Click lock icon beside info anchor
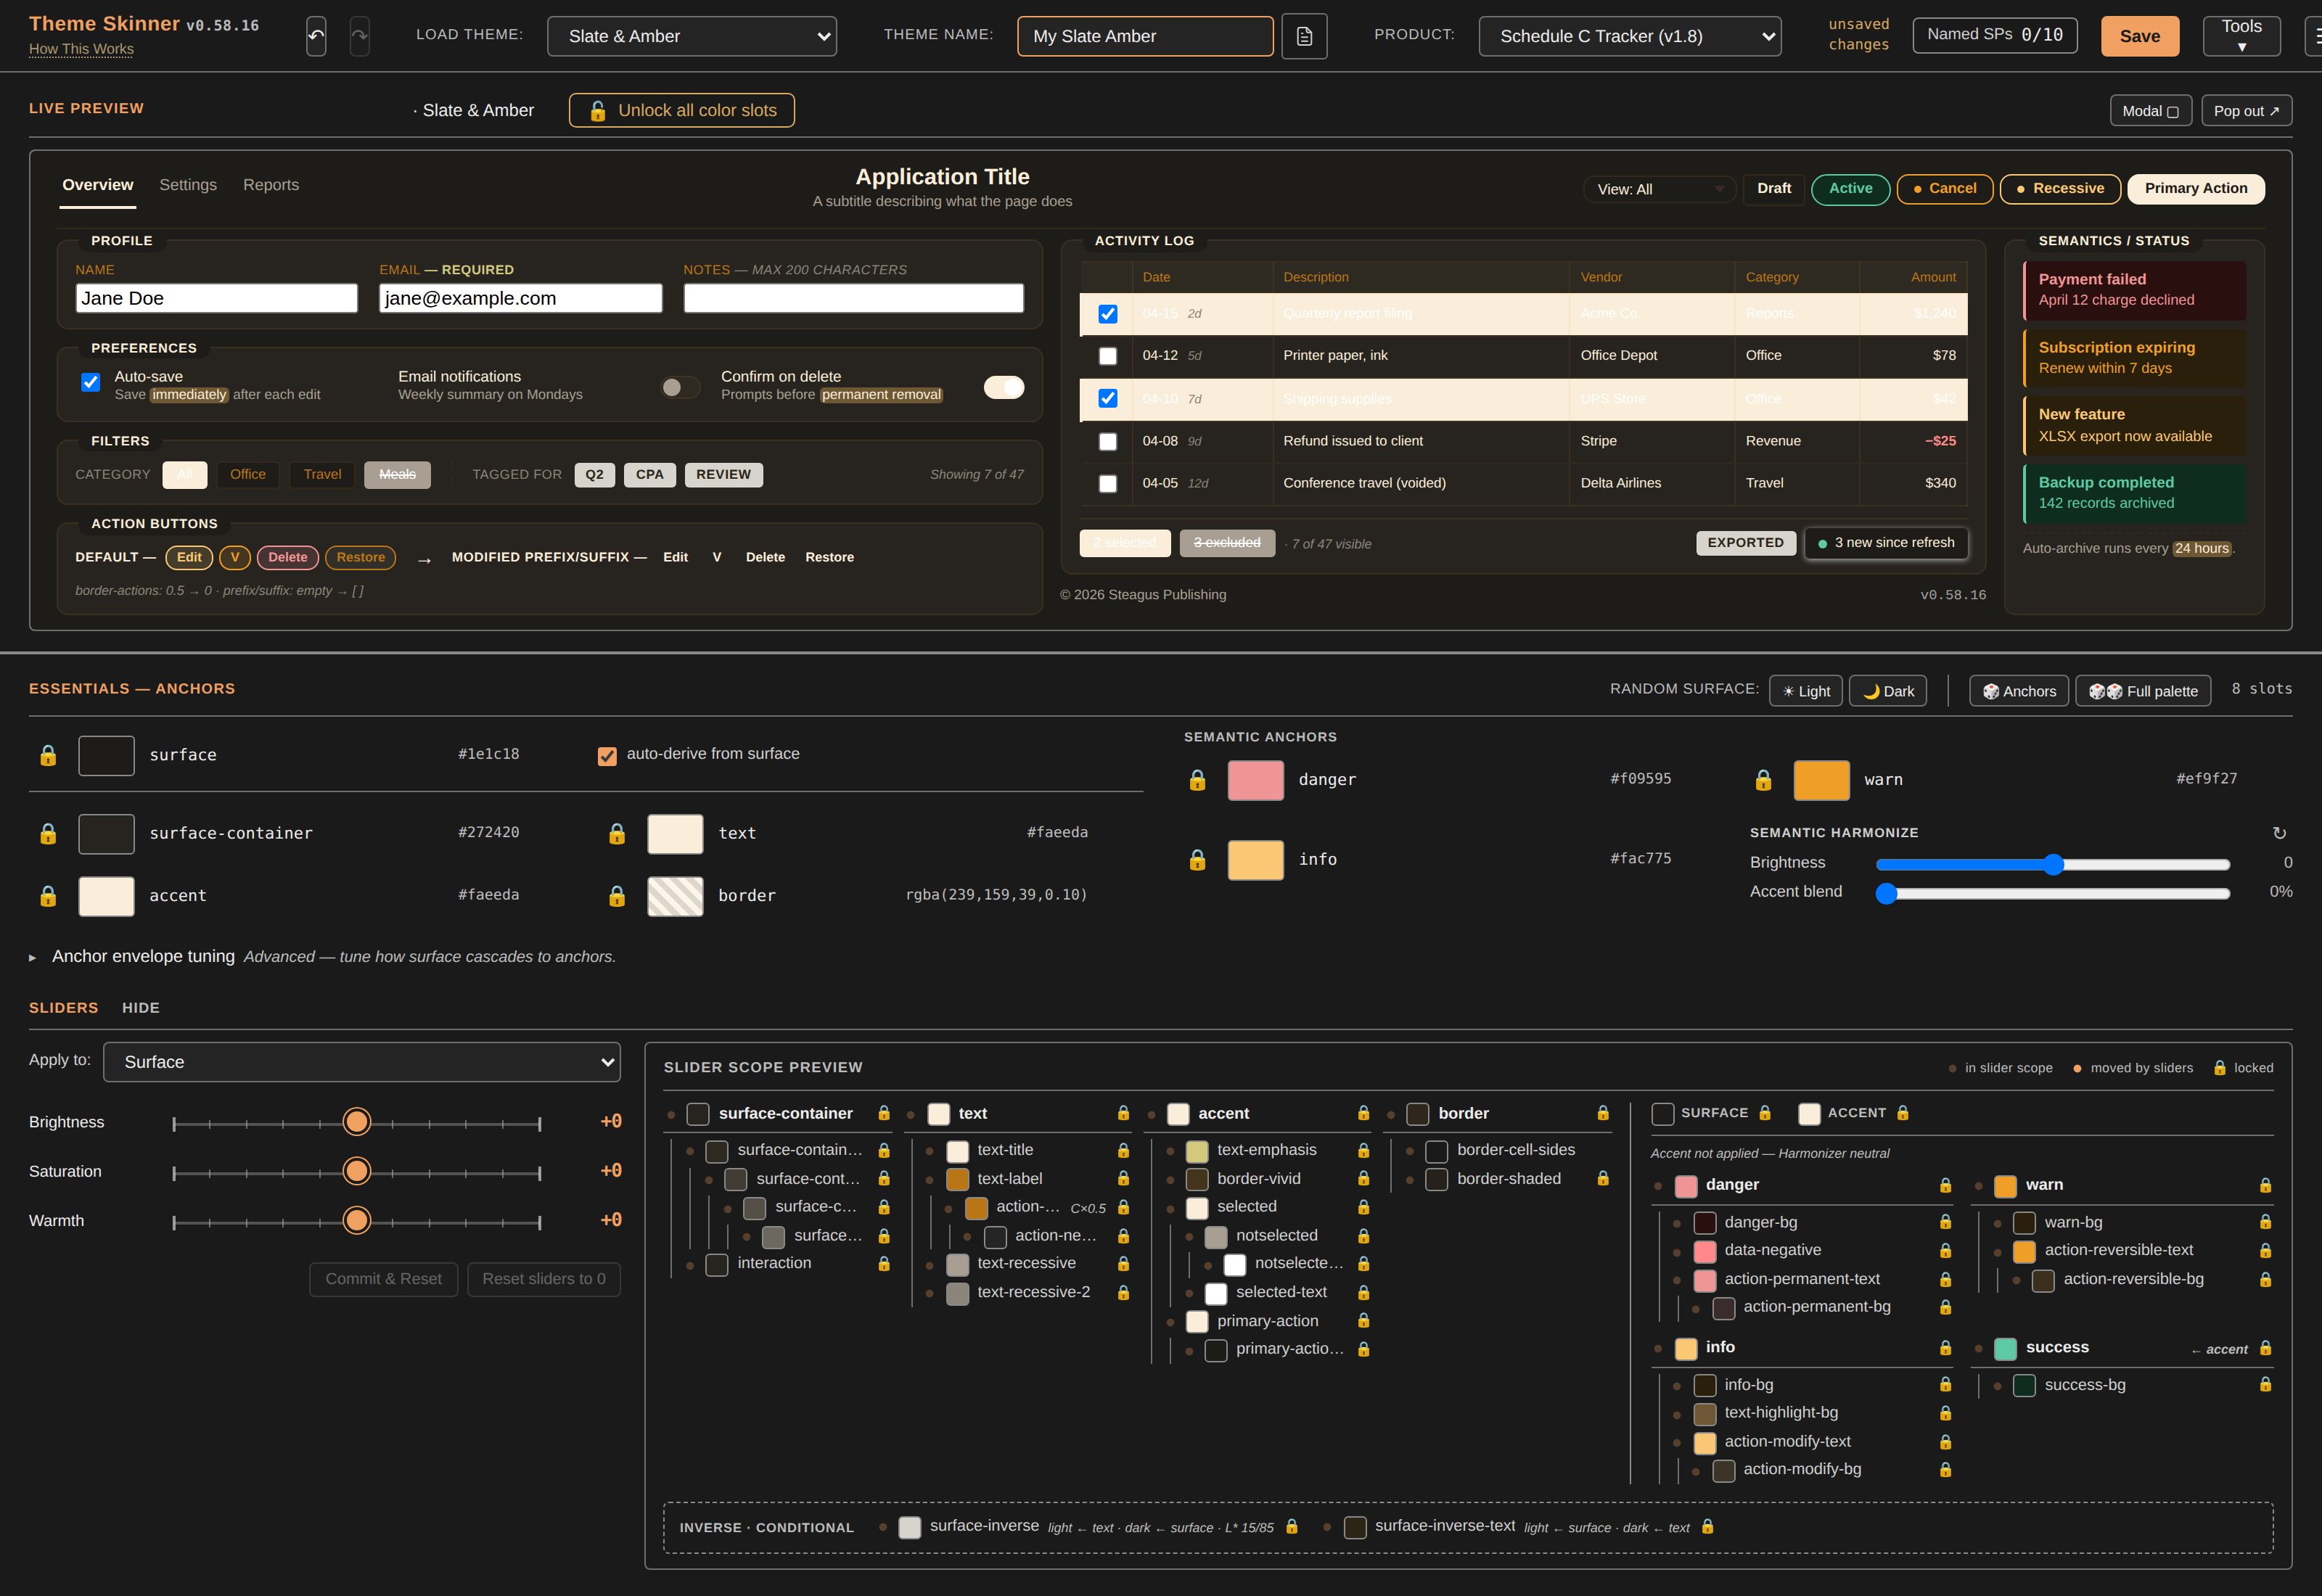The height and width of the screenshot is (1596, 2322). (x=1197, y=860)
